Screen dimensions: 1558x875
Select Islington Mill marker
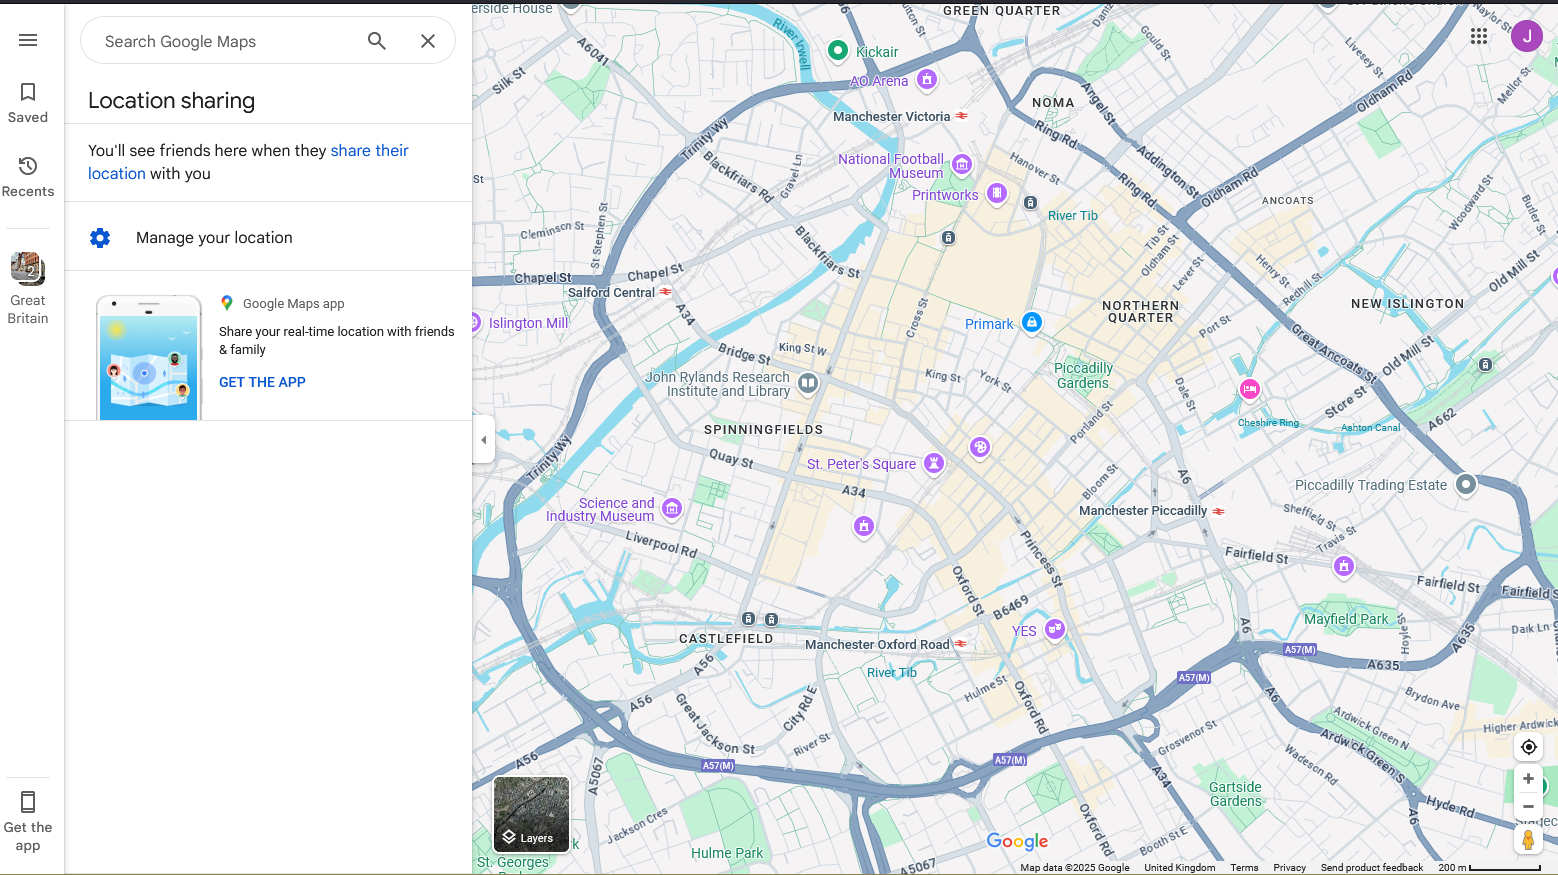[x=478, y=322]
